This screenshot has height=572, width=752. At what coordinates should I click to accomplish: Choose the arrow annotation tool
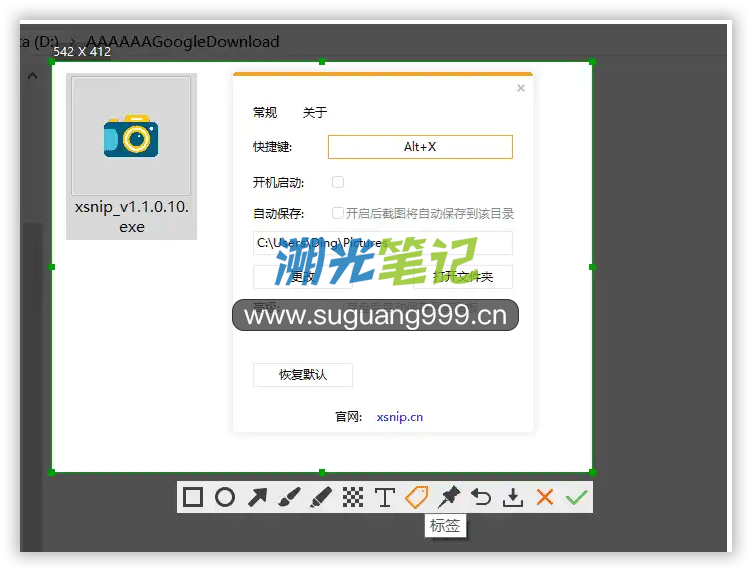coord(257,497)
